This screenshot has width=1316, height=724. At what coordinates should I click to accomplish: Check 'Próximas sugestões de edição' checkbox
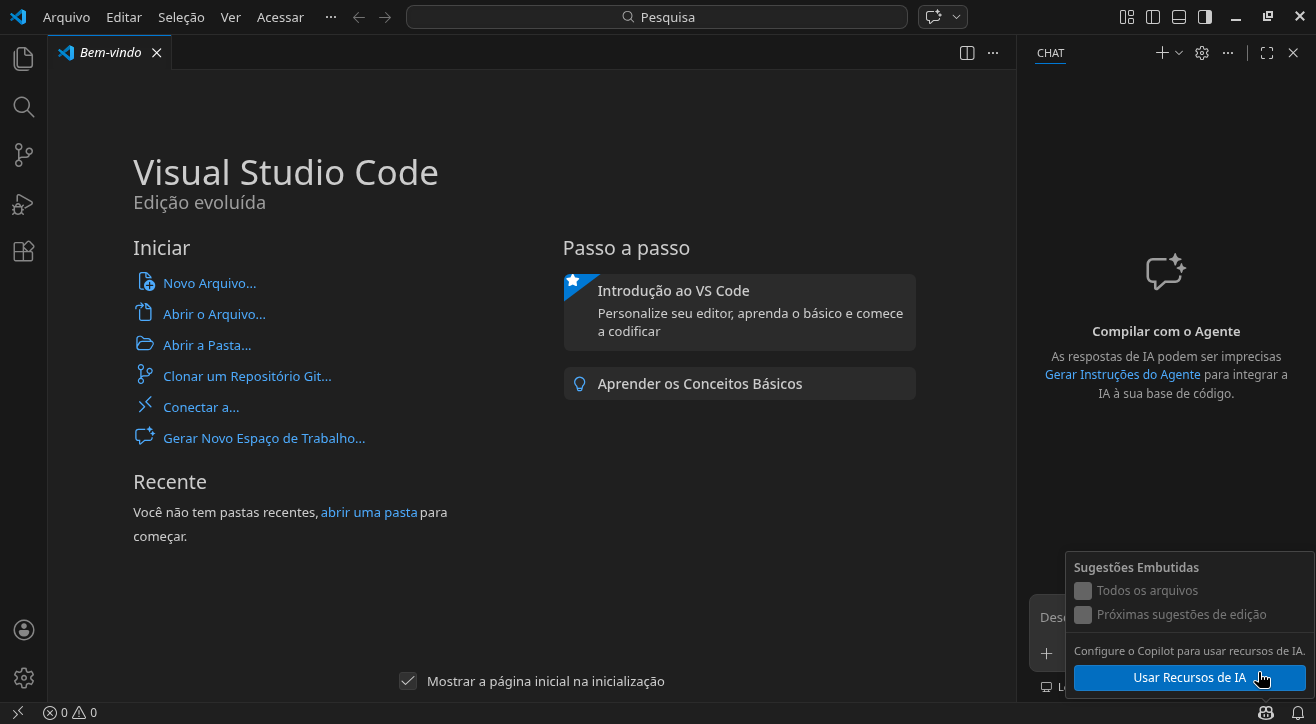pos(1083,615)
